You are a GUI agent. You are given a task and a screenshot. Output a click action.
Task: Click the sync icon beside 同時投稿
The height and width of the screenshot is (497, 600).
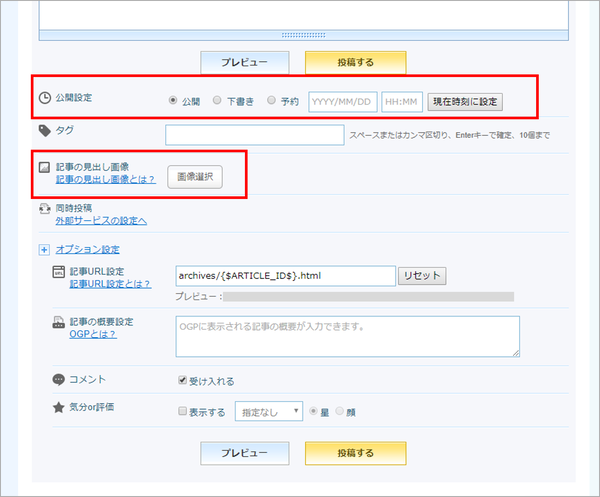(x=44, y=209)
